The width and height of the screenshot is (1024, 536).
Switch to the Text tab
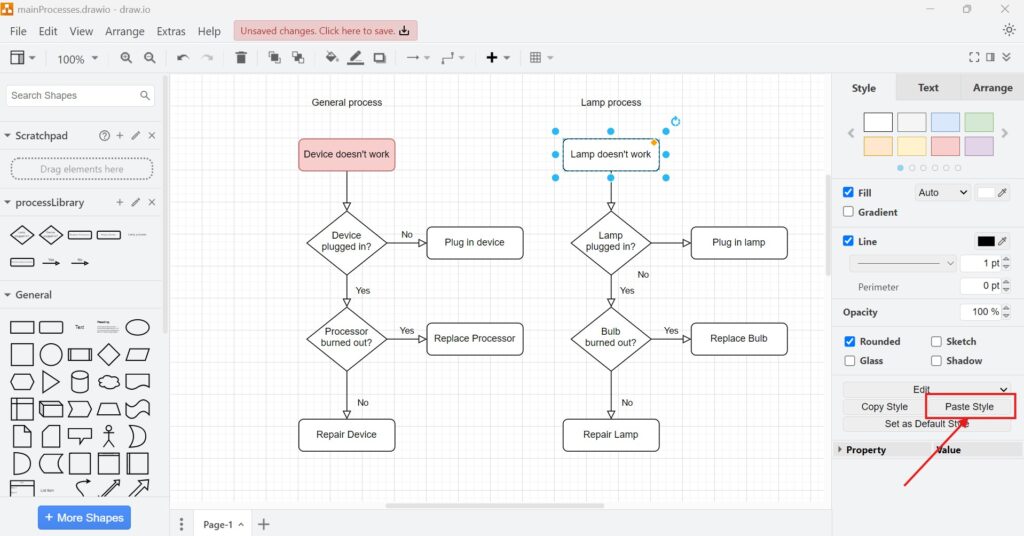[x=928, y=88]
